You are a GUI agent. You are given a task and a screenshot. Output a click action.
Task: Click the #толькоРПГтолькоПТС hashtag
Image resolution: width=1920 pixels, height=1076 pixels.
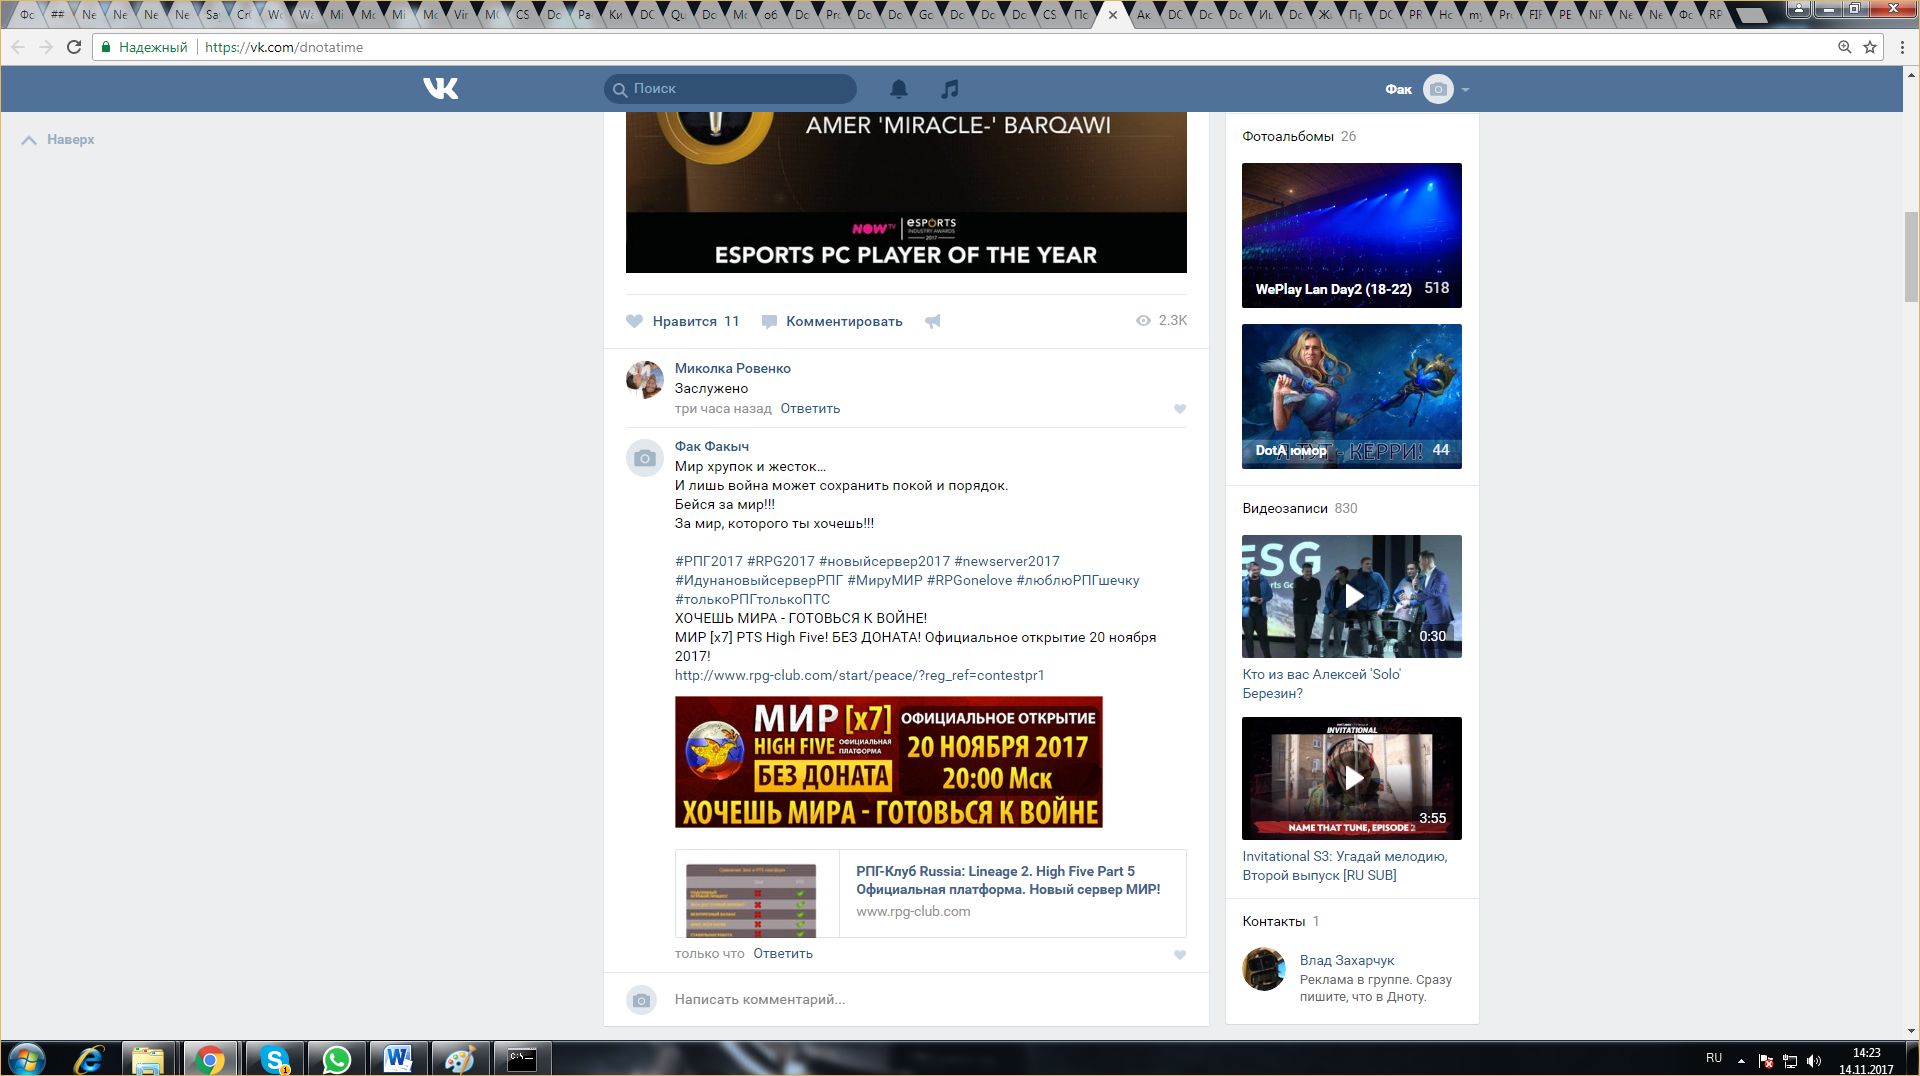[752, 599]
